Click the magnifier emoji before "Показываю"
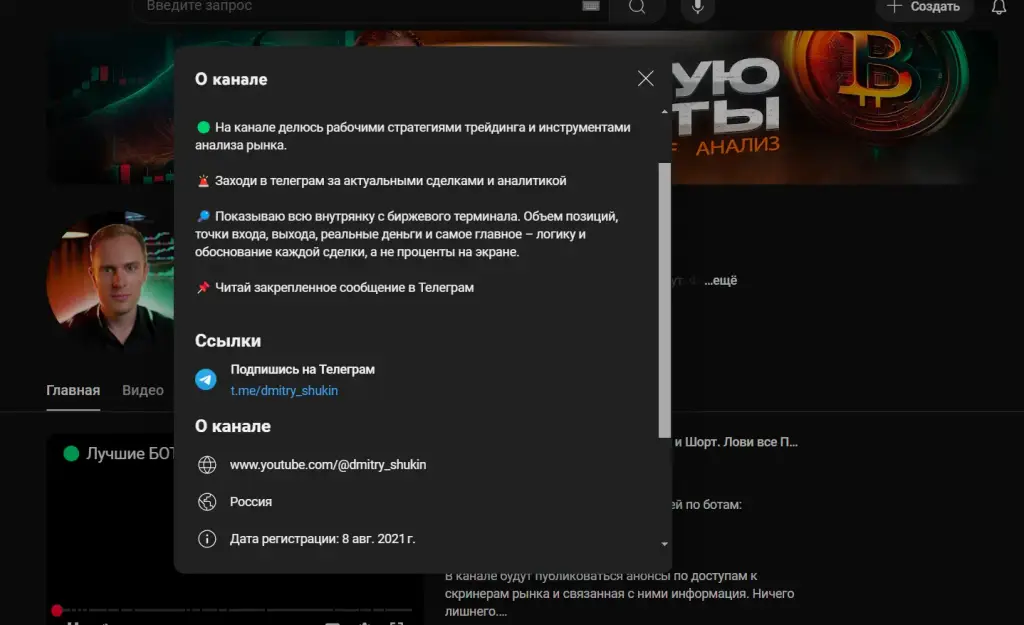 [203, 216]
